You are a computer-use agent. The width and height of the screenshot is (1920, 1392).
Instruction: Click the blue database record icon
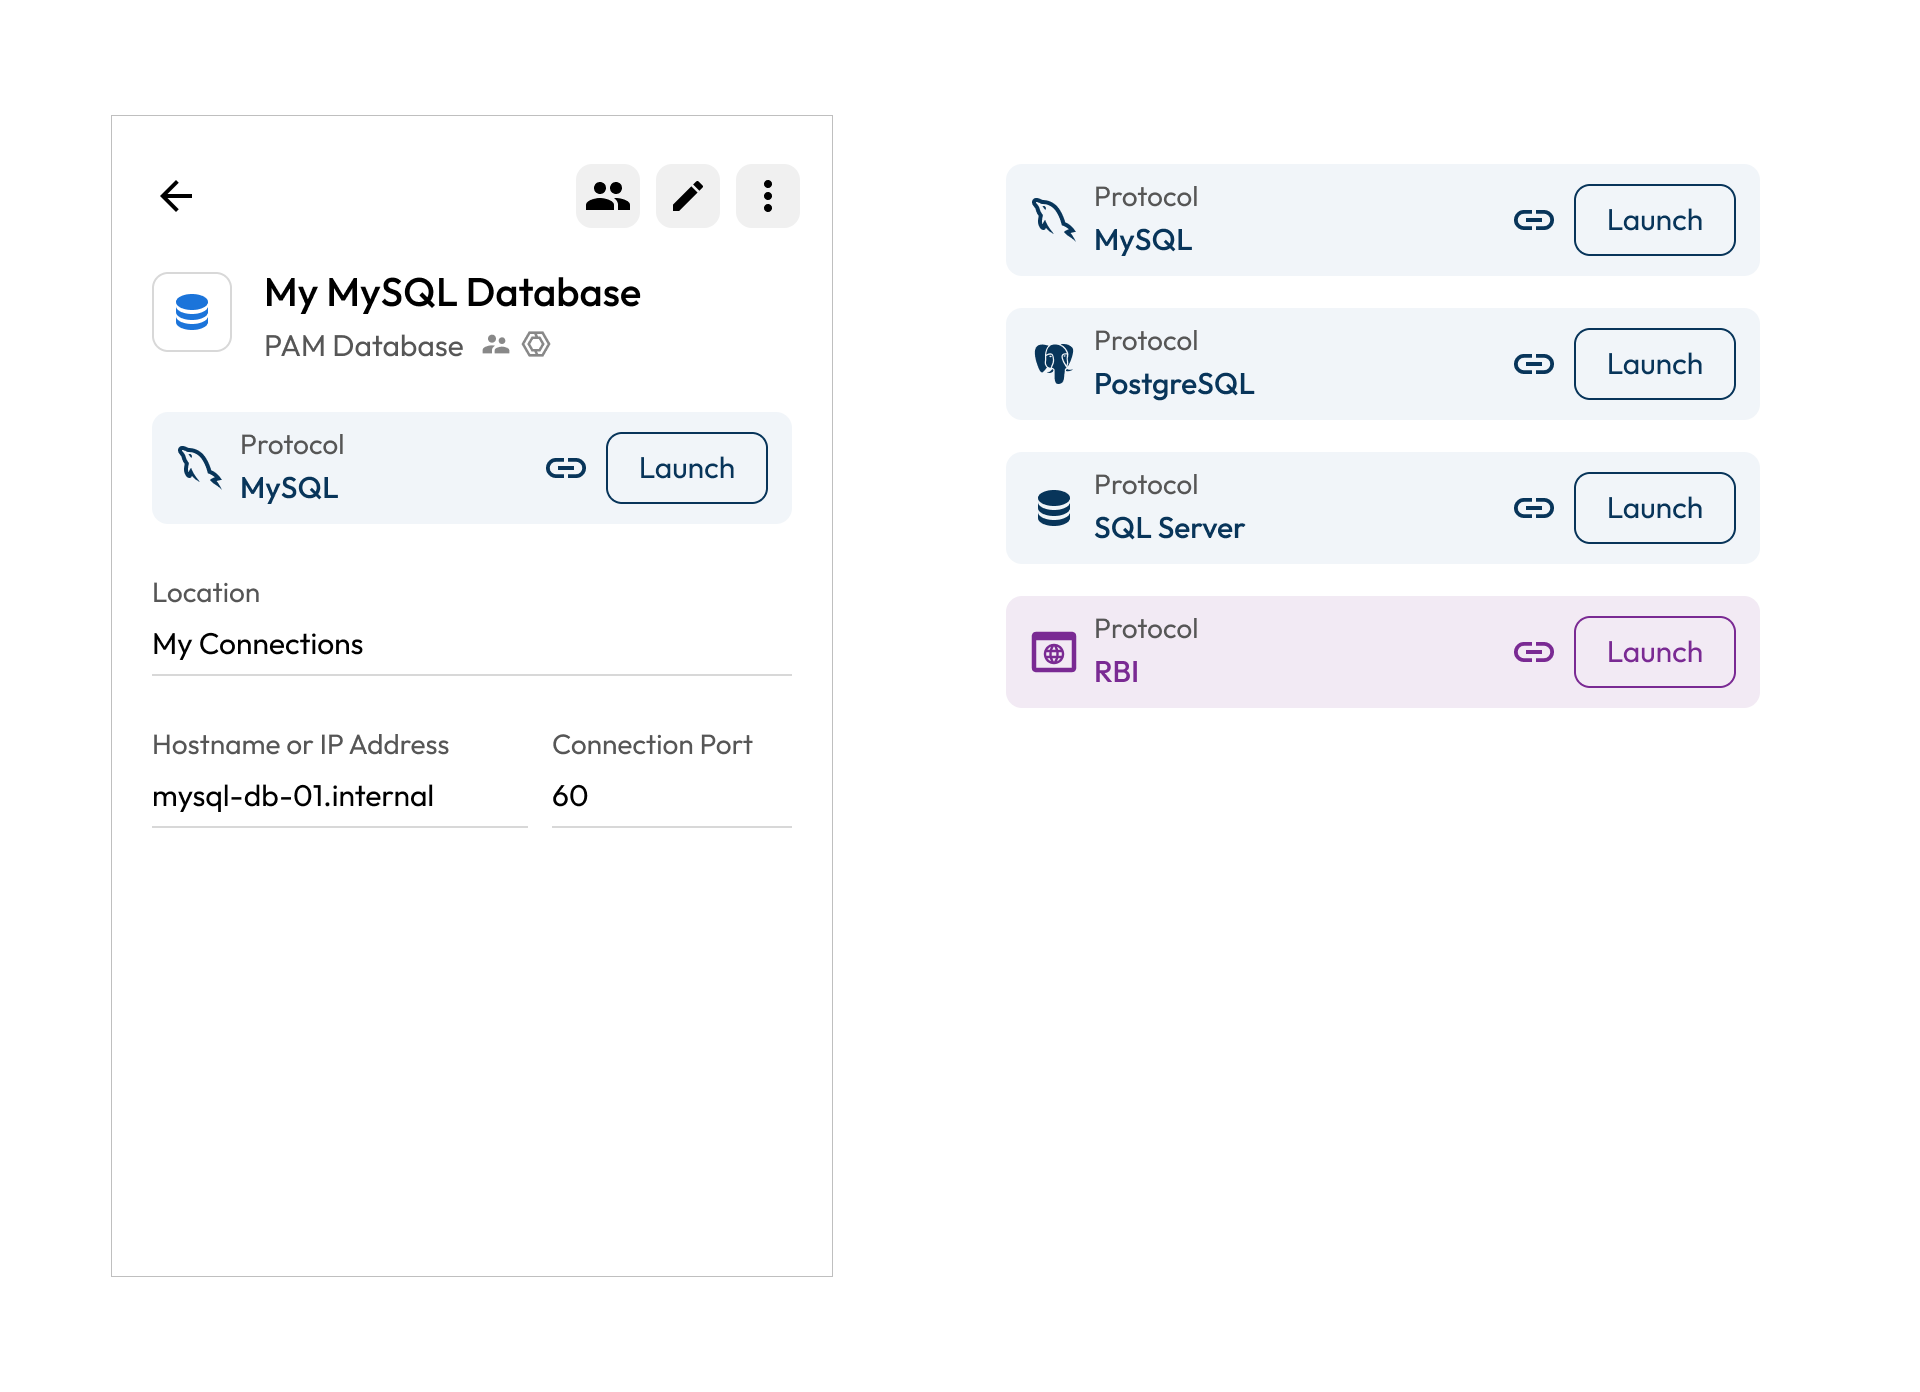[192, 312]
